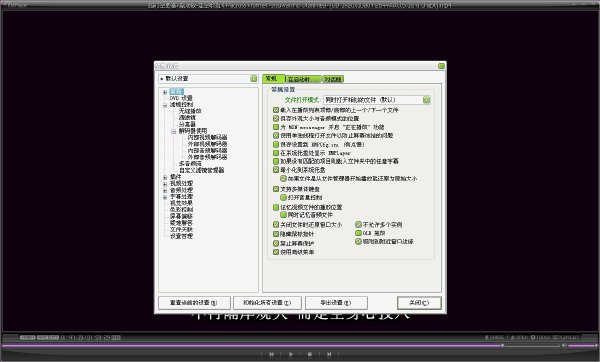The image size is (600, 362).
Task: Collapse the 滤镜控制 tree node
Action: click(165, 105)
